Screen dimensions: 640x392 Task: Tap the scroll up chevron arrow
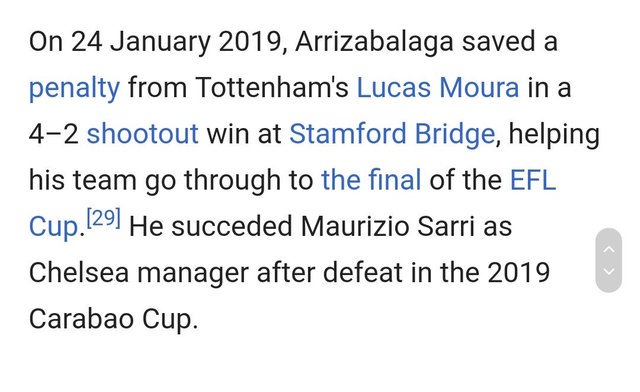tap(609, 249)
